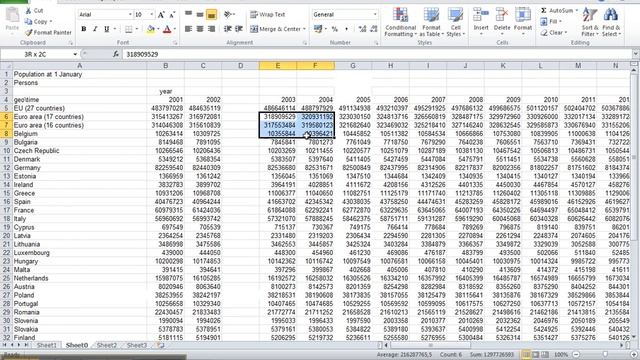The height and width of the screenshot is (360, 640).
Task: Select row 12 header for Germany
Action: click(x=6, y=168)
